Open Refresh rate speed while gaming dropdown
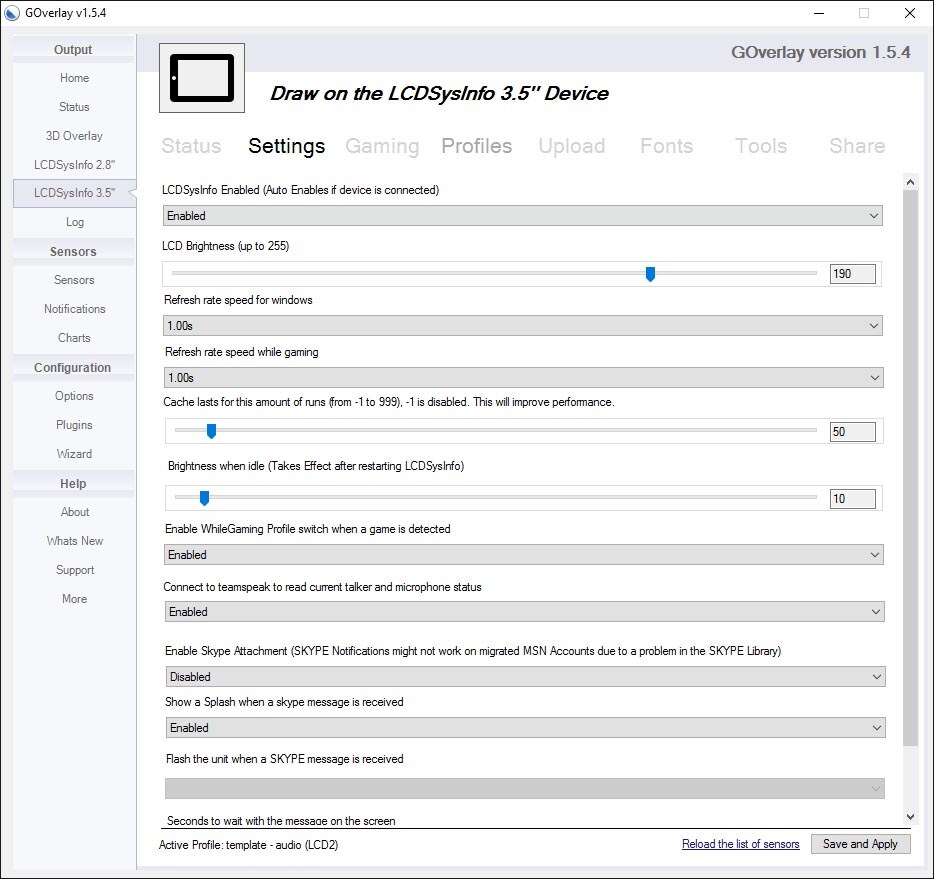Image resolution: width=934 pixels, height=879 pixels. coord(522,378)
